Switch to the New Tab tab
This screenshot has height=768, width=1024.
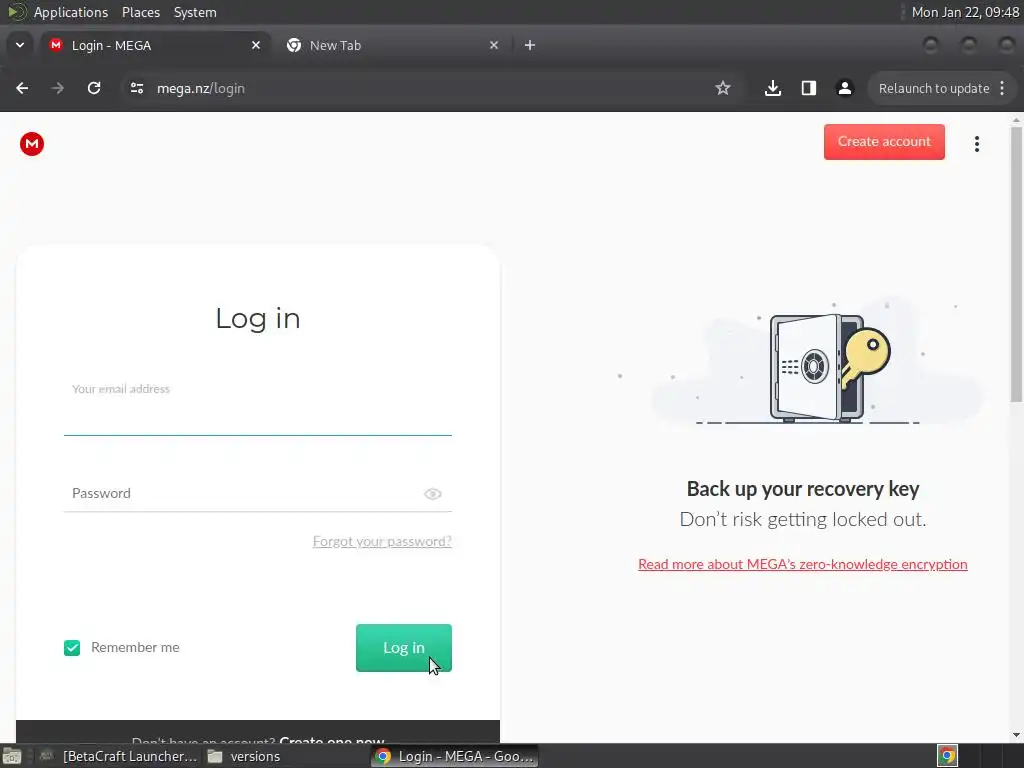coord(390,45)
